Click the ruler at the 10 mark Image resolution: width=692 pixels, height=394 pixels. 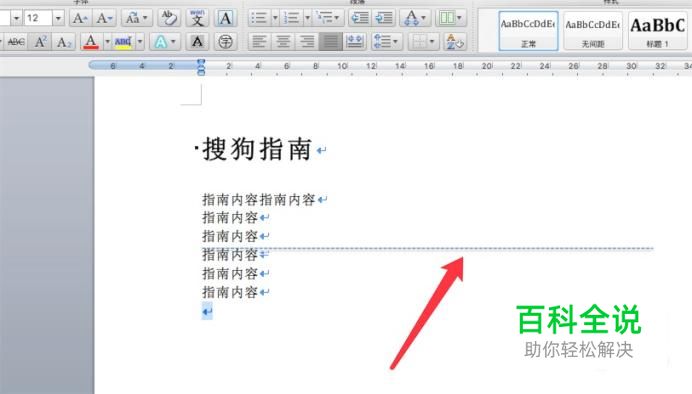click(x=342, y=66)
